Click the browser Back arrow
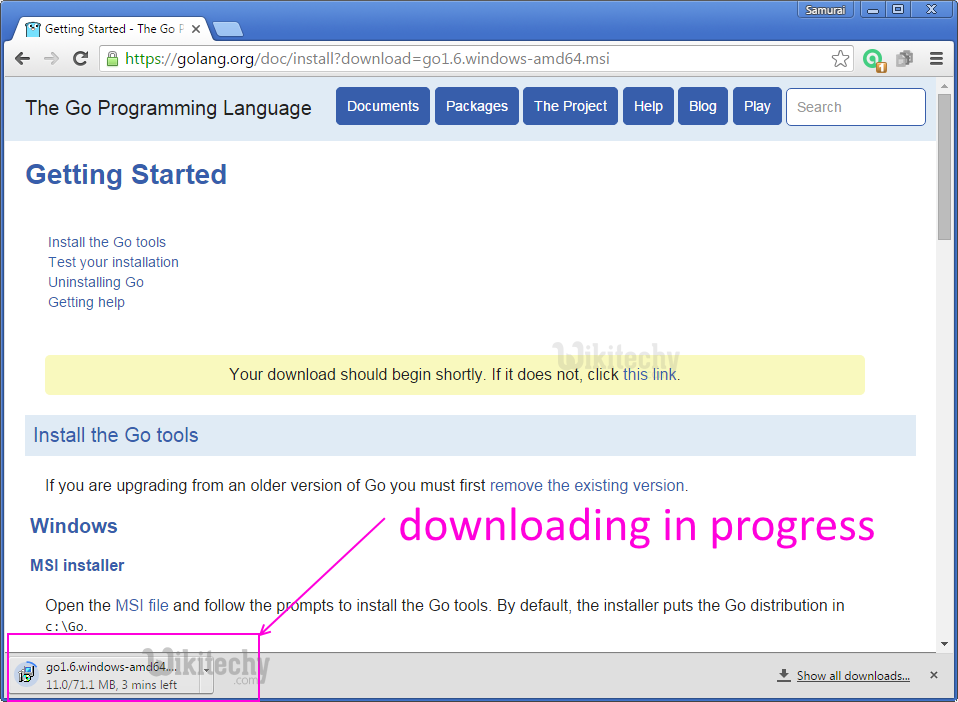 tap(22, 59)
